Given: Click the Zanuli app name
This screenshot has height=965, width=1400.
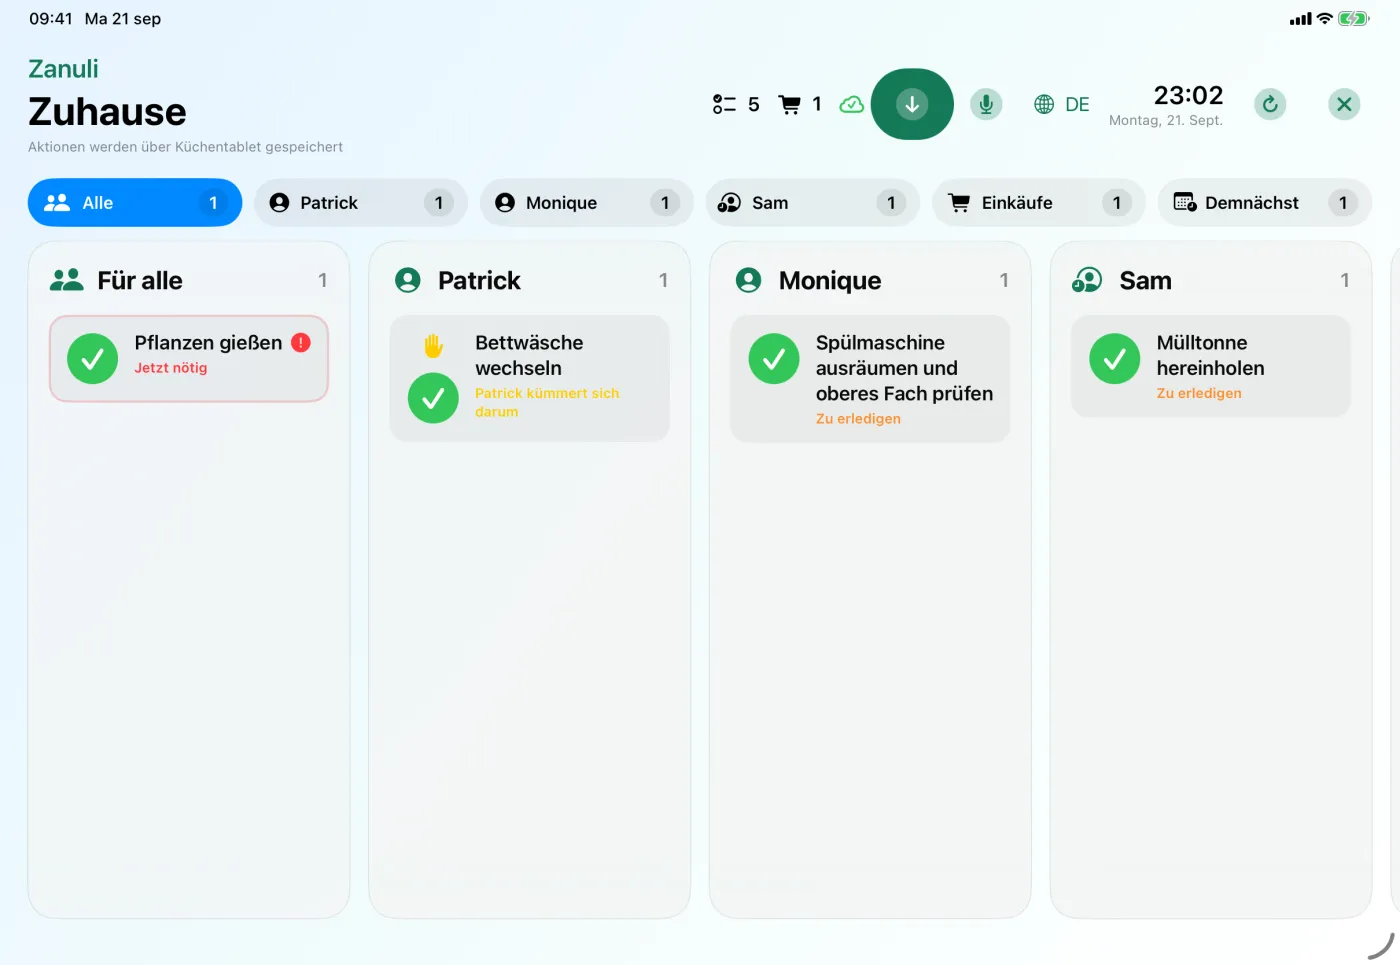Looking at the screenshot, I should click(x=63, y=69).
